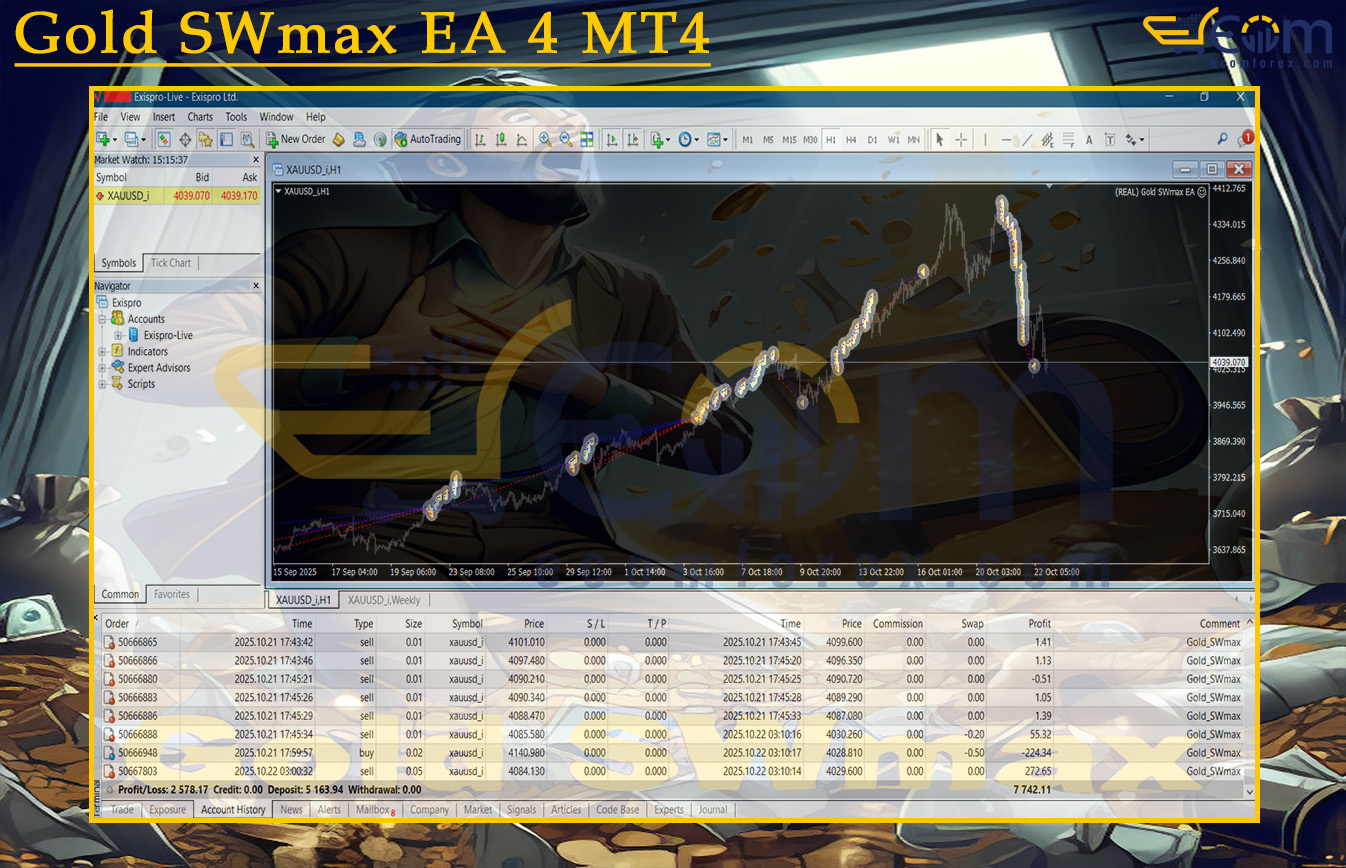Image resolution: width=1346 pixels, height=868 pixels.
Task: Click the tile windows icon
Action: click(x=587, y=140)
